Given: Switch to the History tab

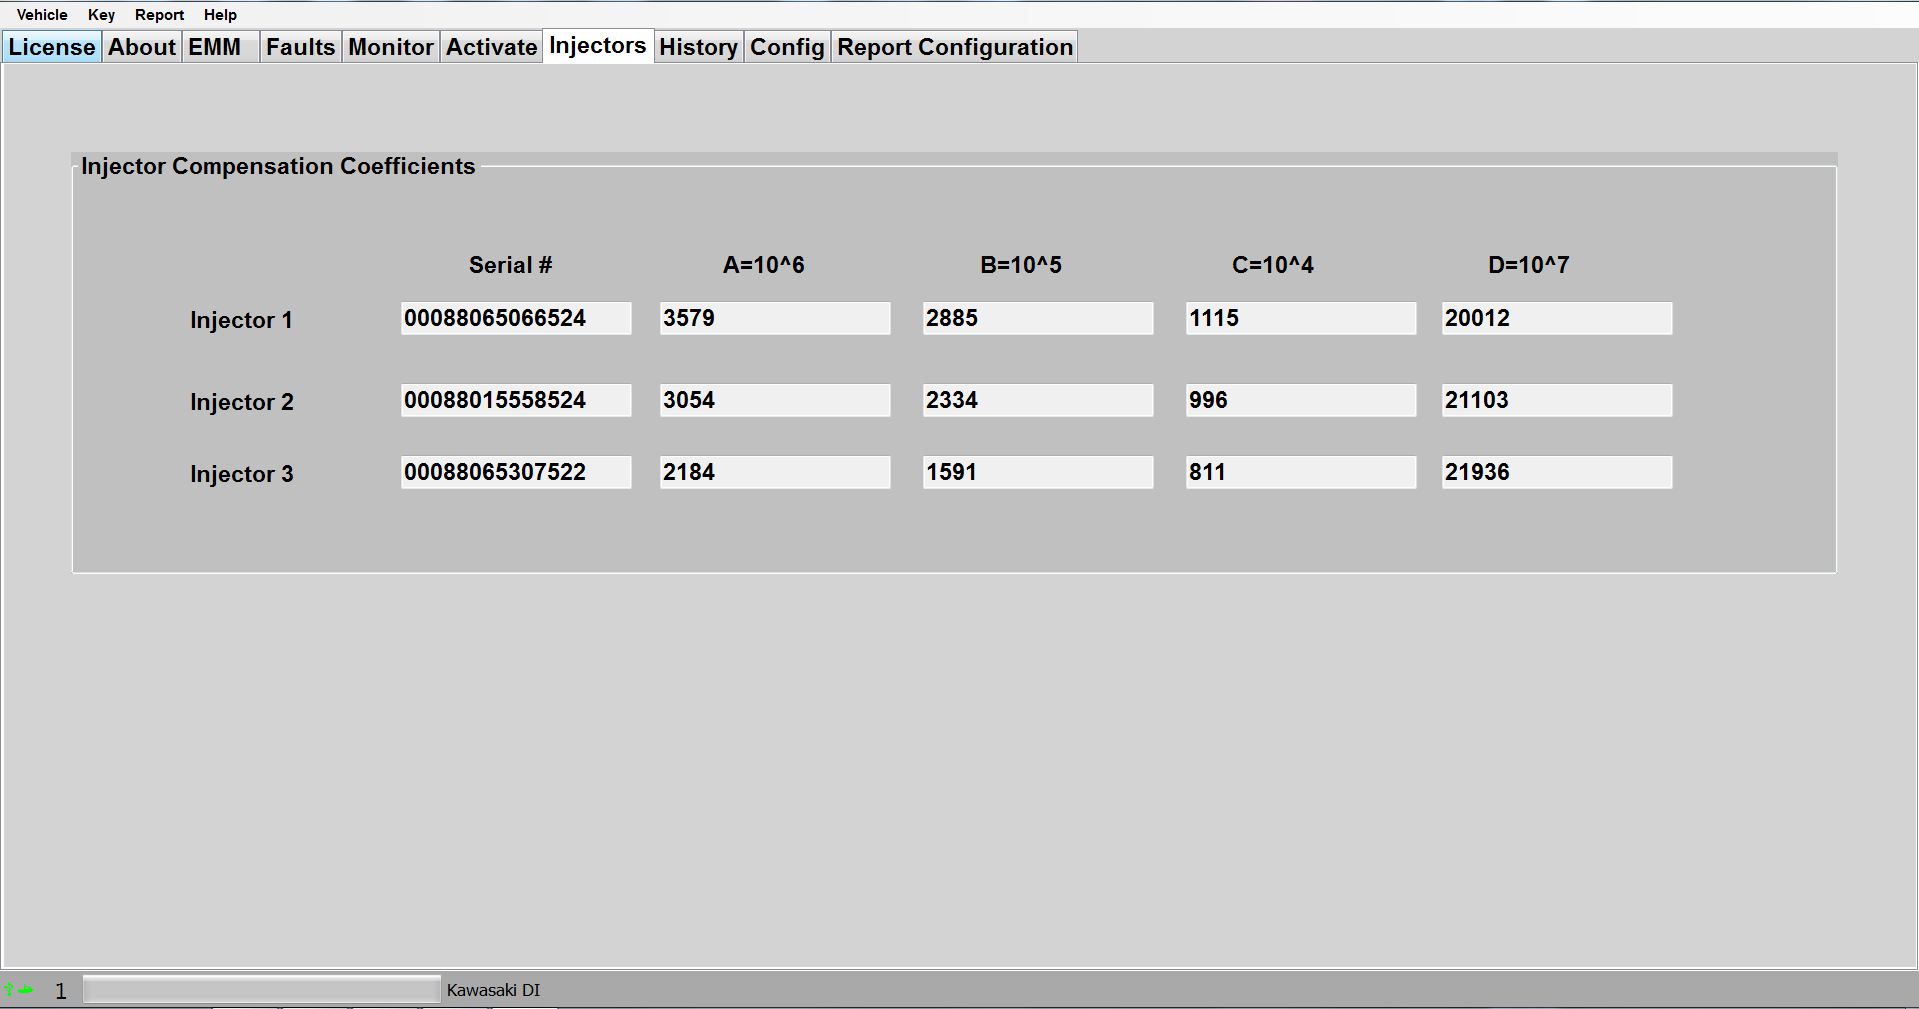Looking at the screenshot, I should coord(698,47).
